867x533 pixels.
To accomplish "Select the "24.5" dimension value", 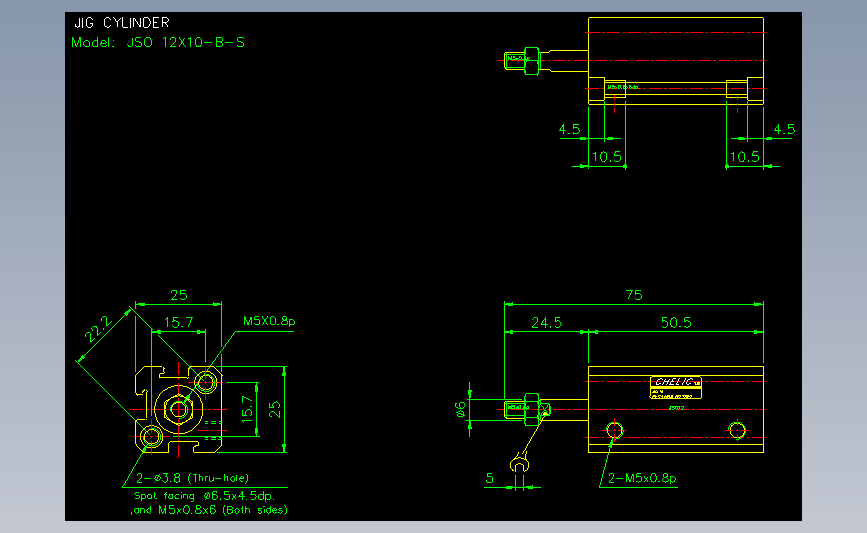I will 546,322.
